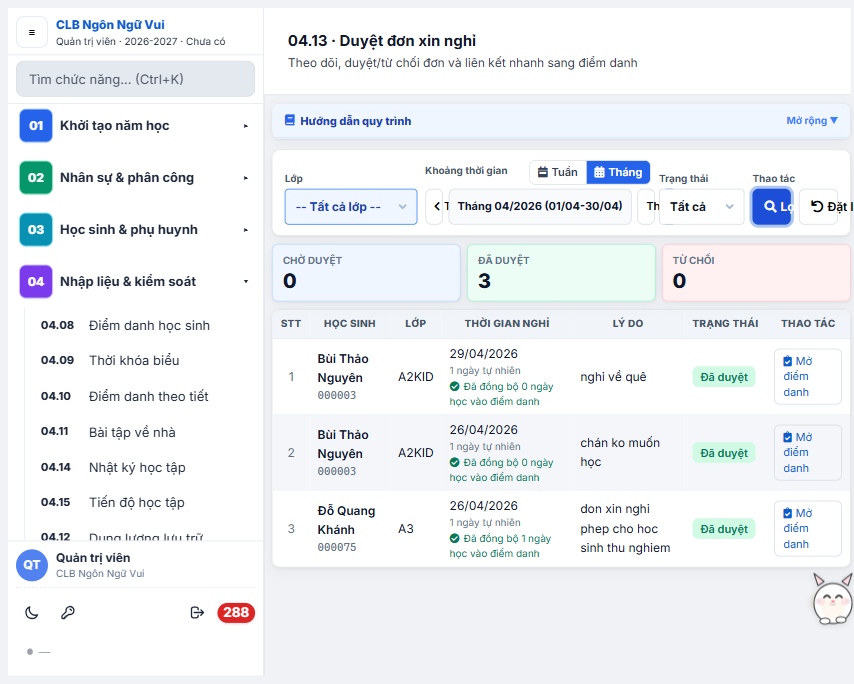Reset filters with the Đặt lại icon button
Screen dimensions: 854x684
tap(819, 206)
